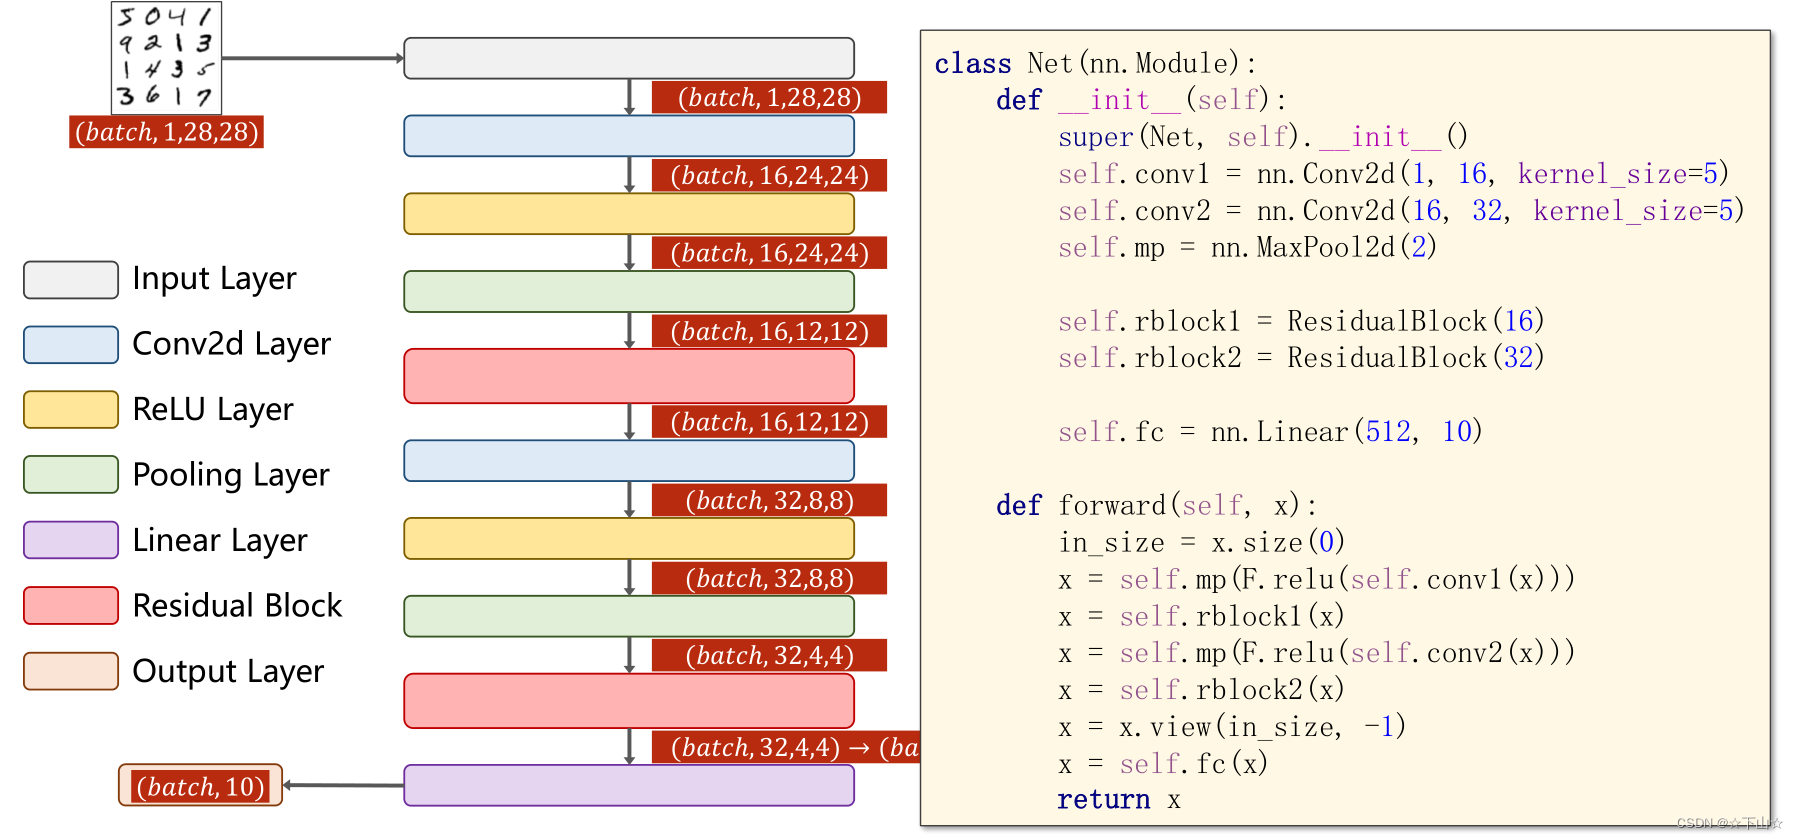
Task: Click the 'return x' code line
Action: (x=1119, y=800)
